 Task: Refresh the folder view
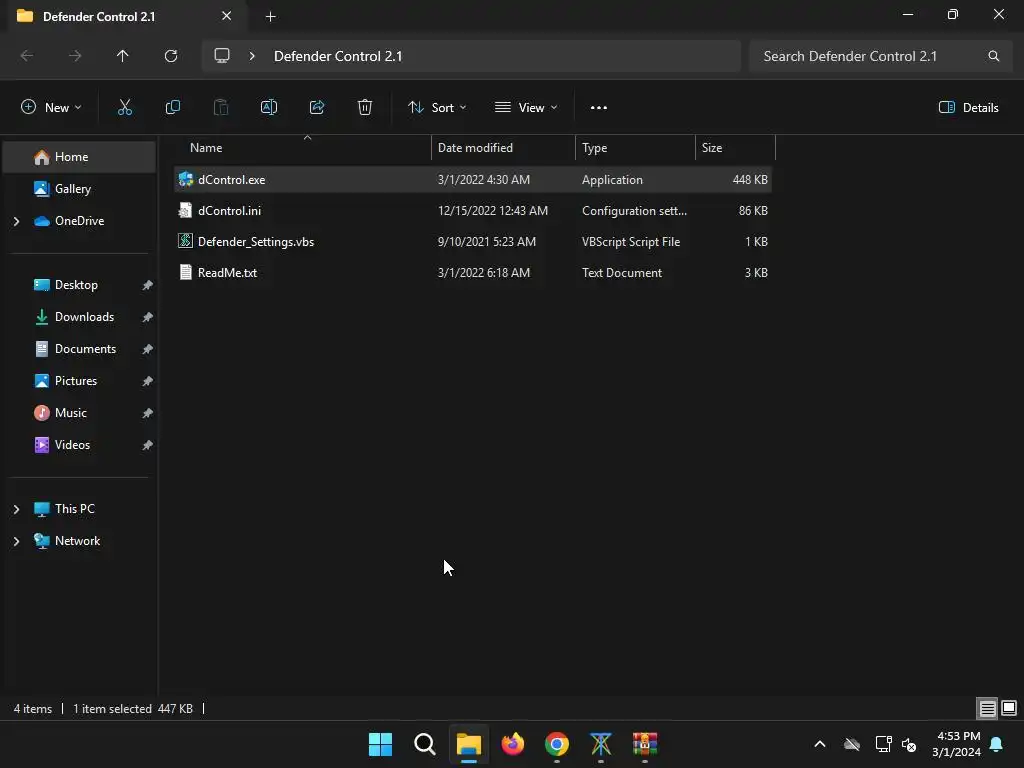[171, 56]
